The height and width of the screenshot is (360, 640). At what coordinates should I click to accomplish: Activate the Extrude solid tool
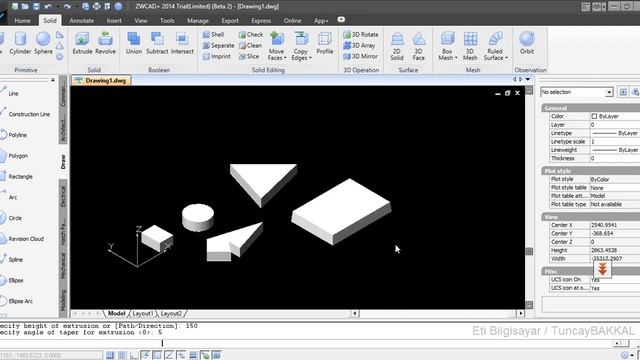(x=82, y=43)
